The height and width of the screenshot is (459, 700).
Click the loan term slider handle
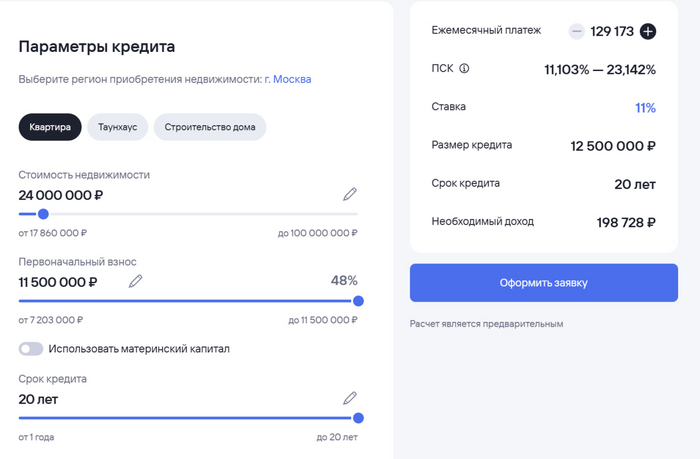(x=358, y=418)
